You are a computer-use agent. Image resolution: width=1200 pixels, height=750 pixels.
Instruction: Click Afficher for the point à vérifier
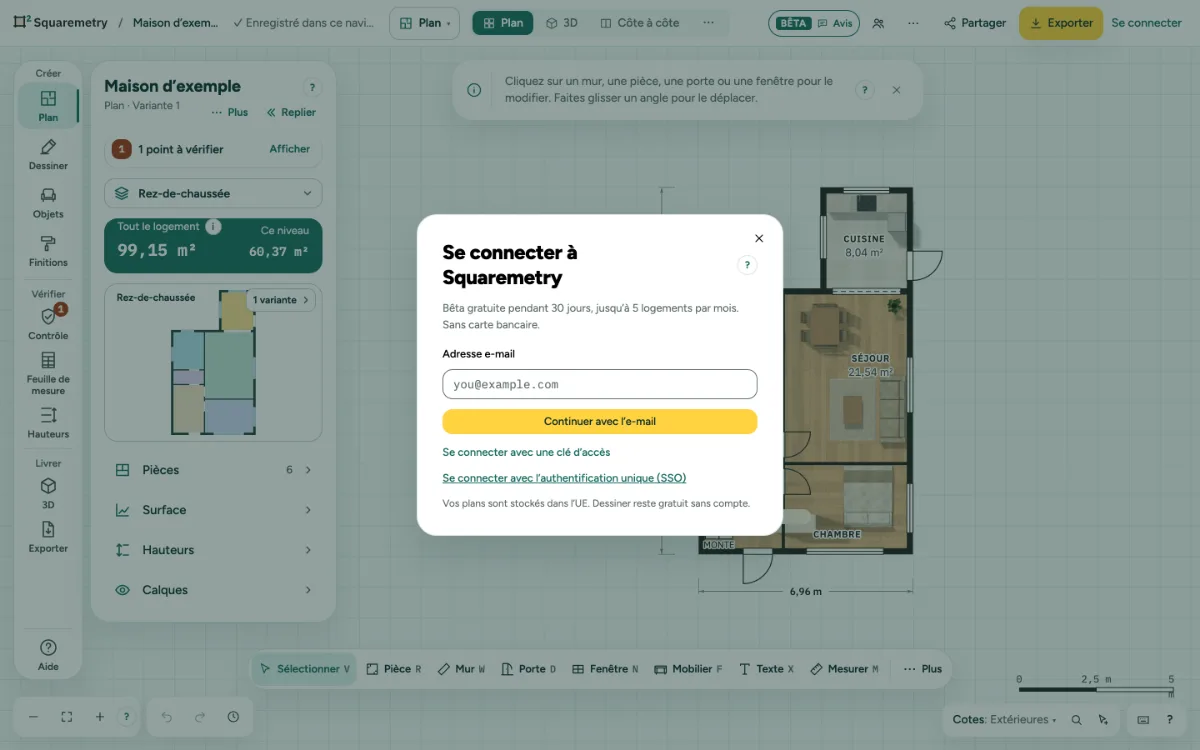(290, 149)
